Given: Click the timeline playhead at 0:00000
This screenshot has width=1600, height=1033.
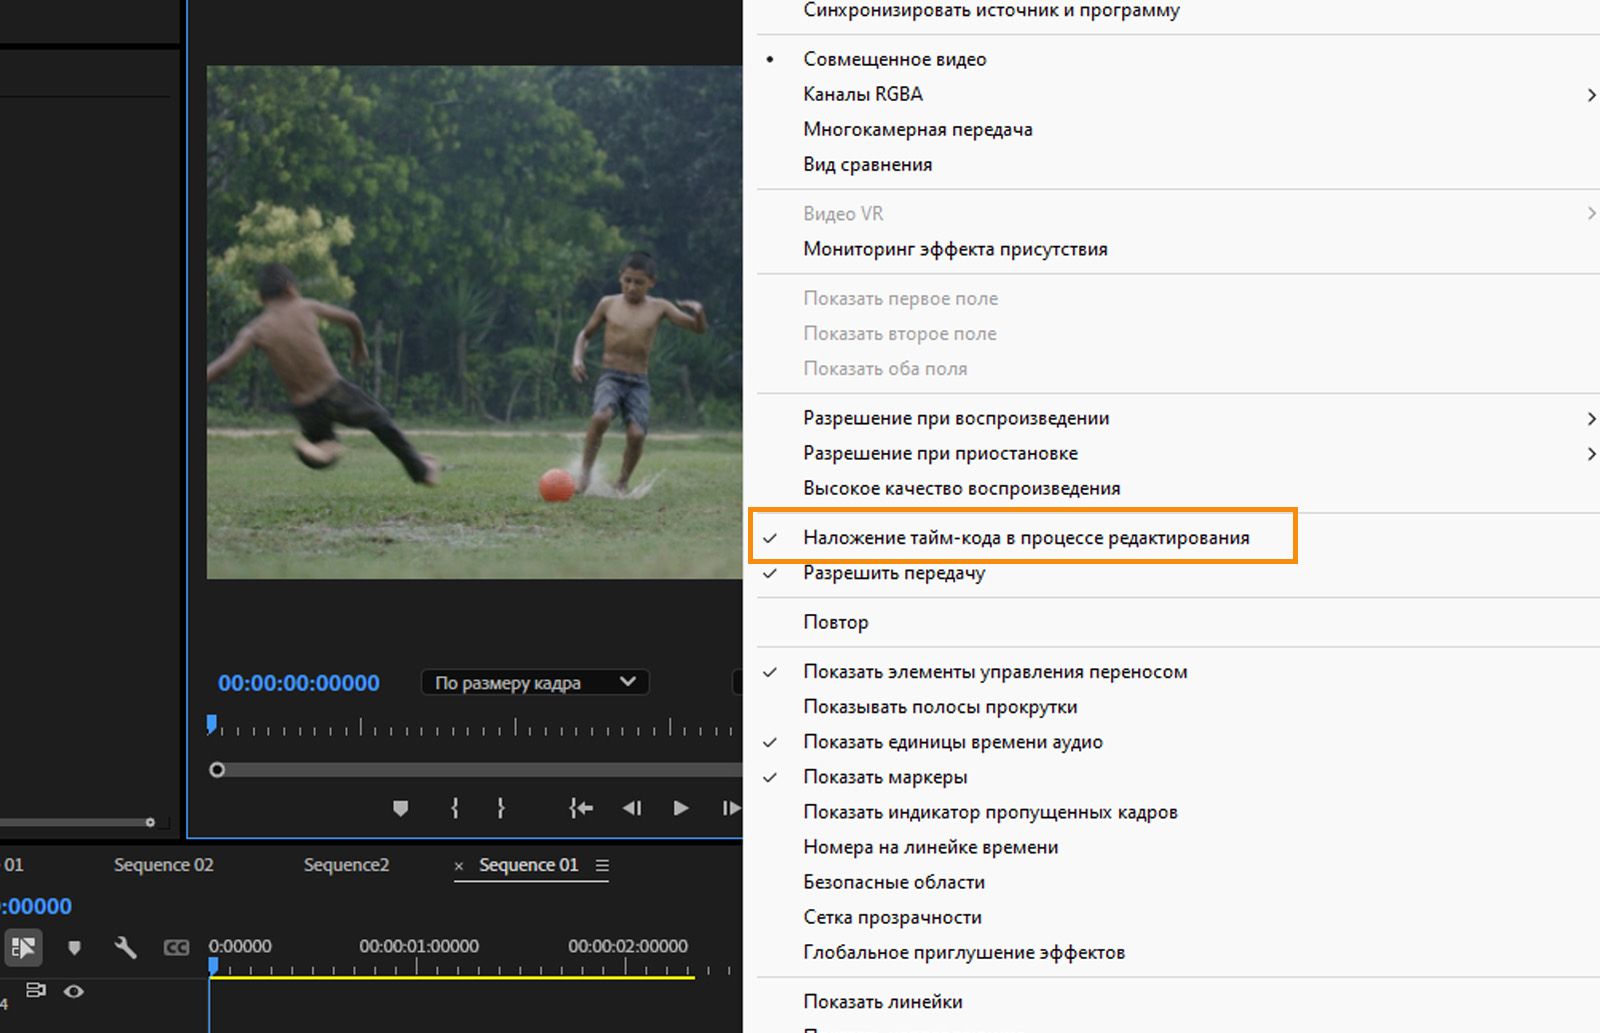Looking at the screenshot, I should tap(213, 966).
